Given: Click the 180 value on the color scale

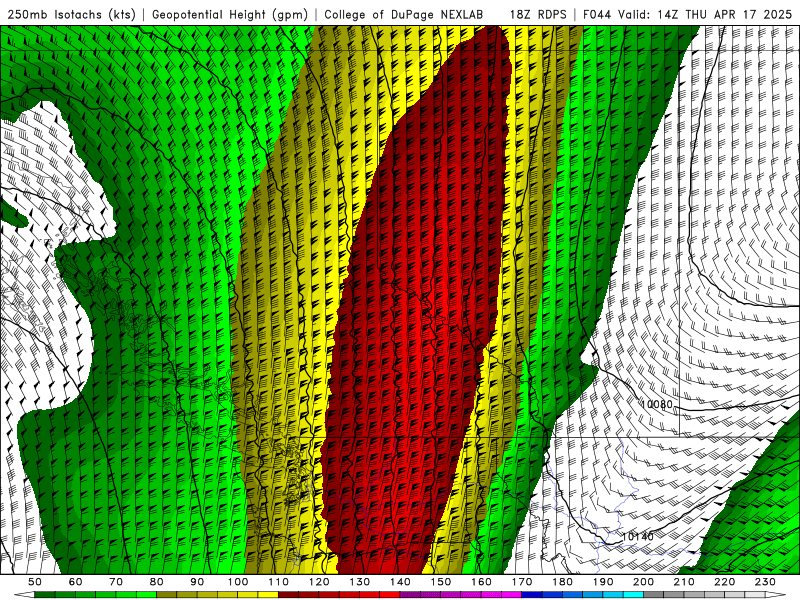Looking at the screenshot, I should [x=563, y=582].
